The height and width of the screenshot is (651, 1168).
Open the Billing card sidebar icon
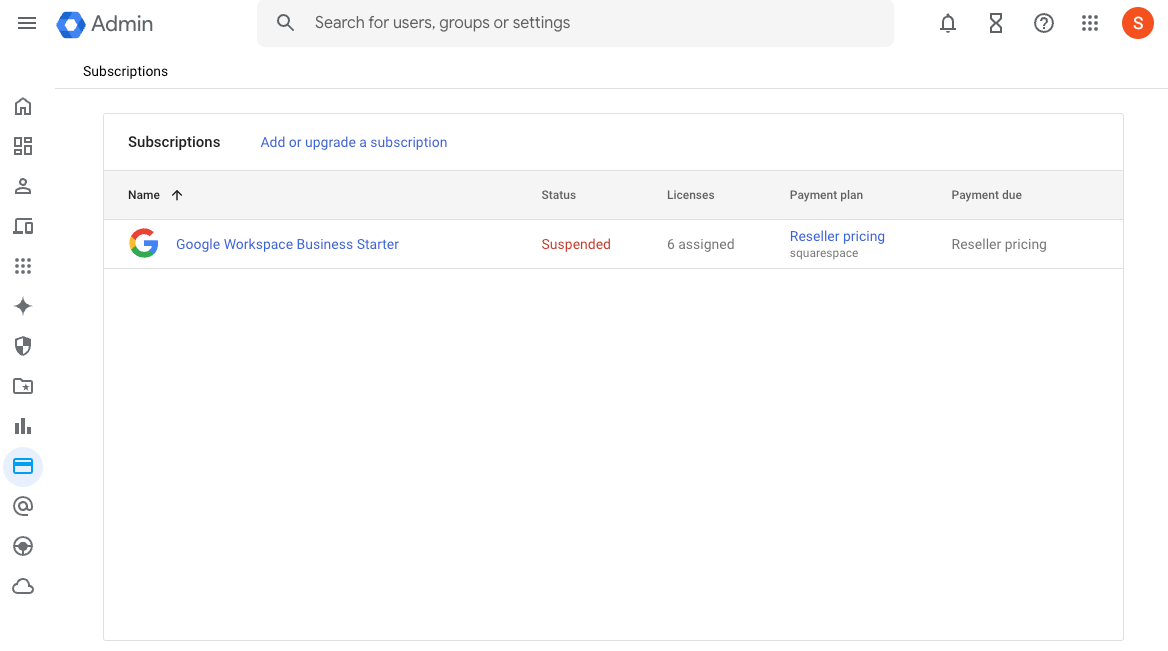[x=23, y=466]
